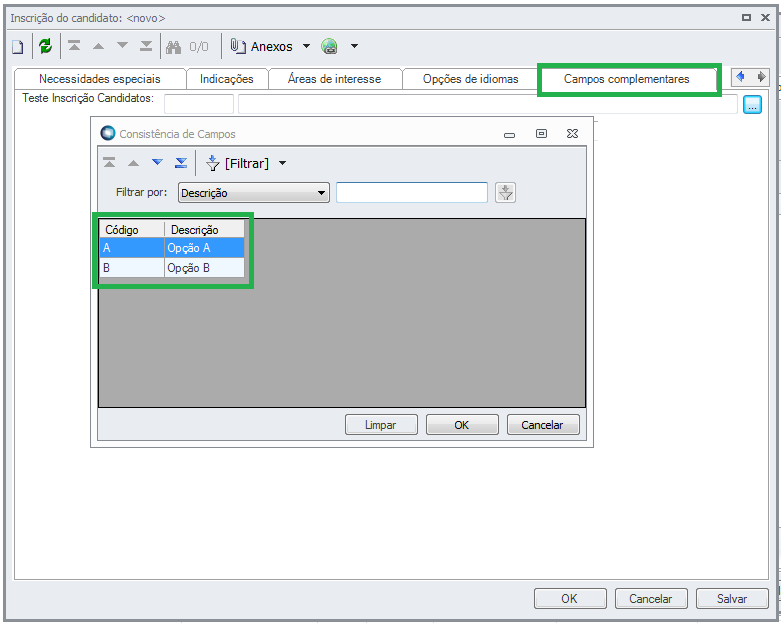Go to first record in main toolbar
This screenshot has width=781, height=623.
pos(74,46)
